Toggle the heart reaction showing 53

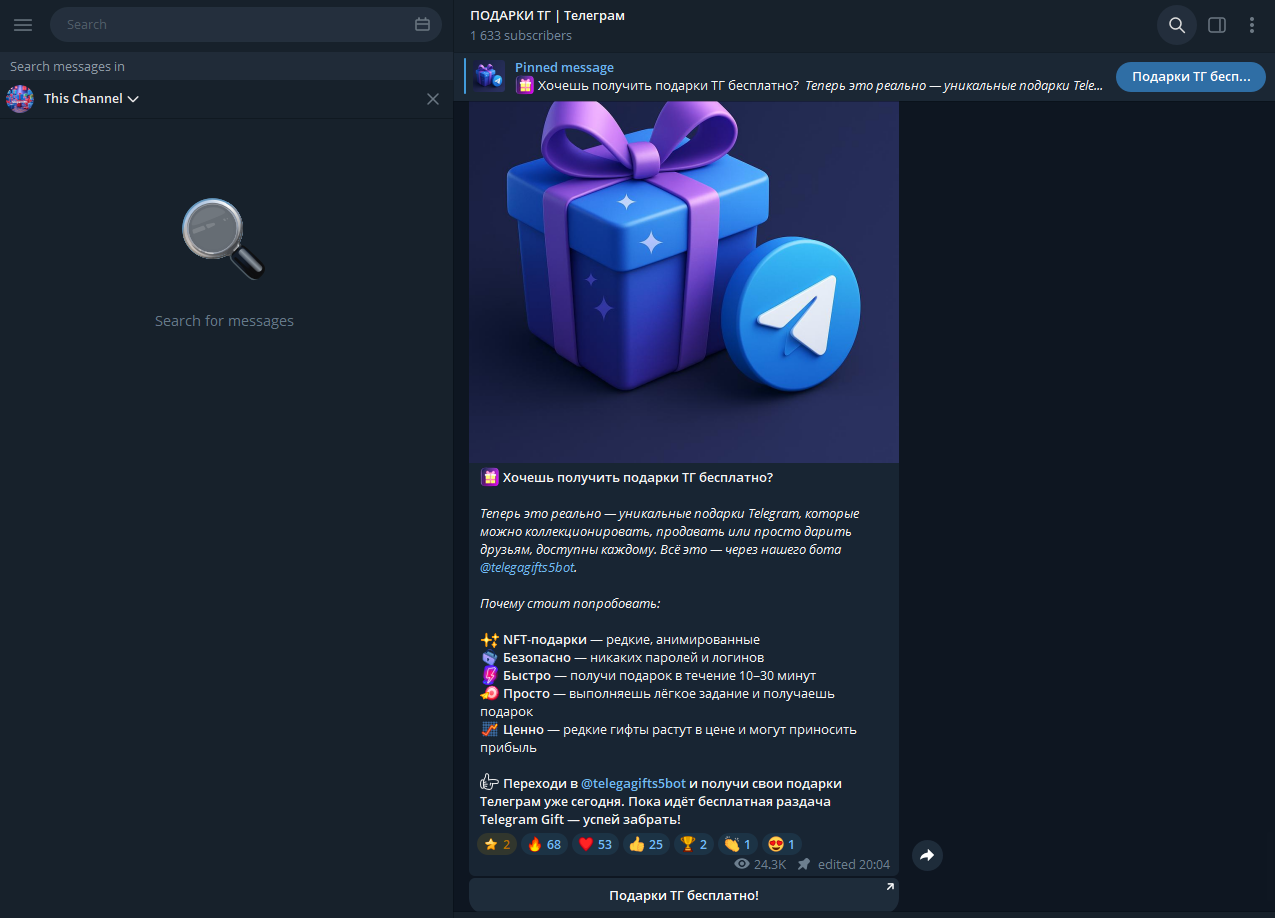click(595, 844)
